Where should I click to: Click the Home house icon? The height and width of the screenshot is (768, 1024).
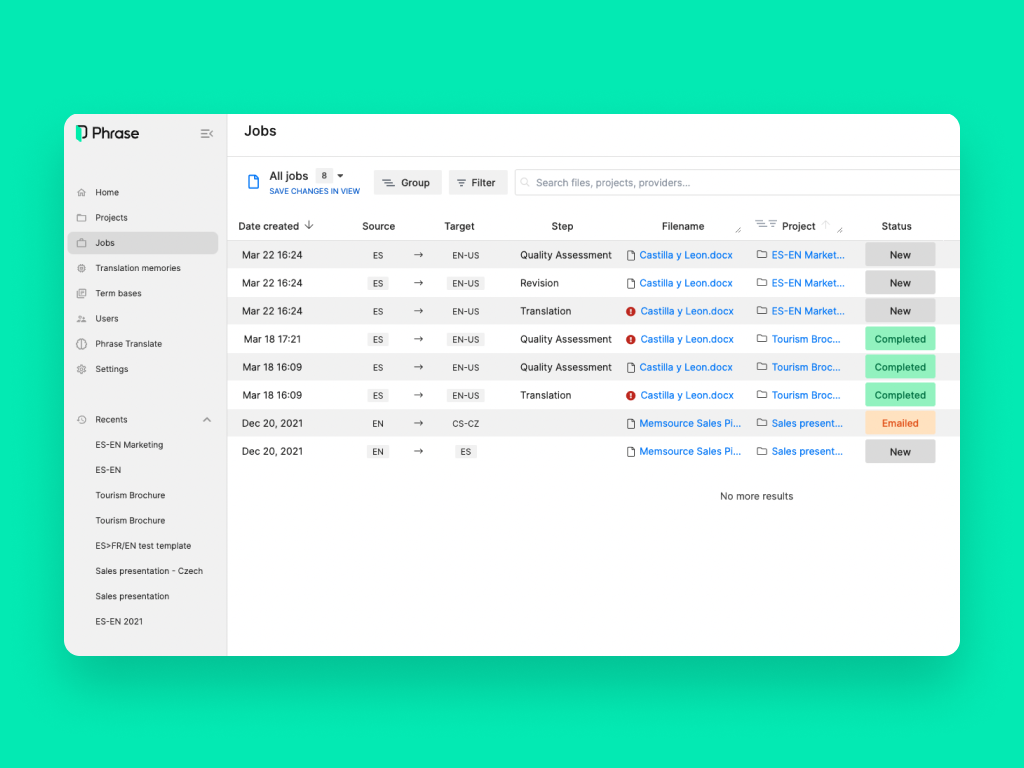tap(82, 193)
